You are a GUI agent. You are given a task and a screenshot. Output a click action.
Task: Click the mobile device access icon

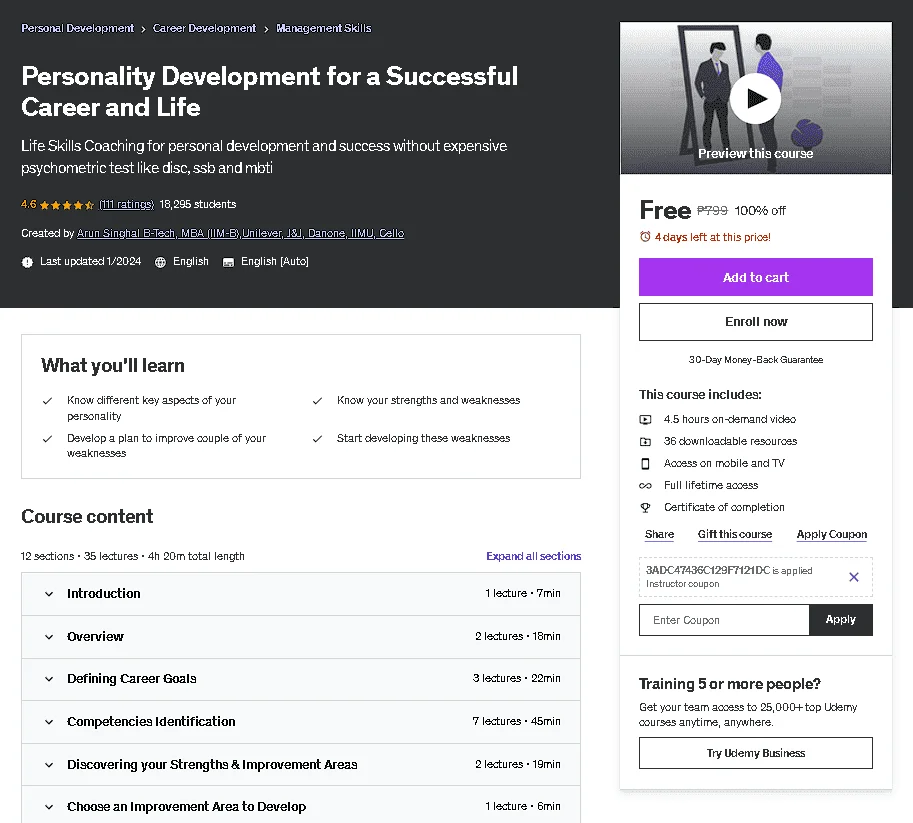(645, 464)
